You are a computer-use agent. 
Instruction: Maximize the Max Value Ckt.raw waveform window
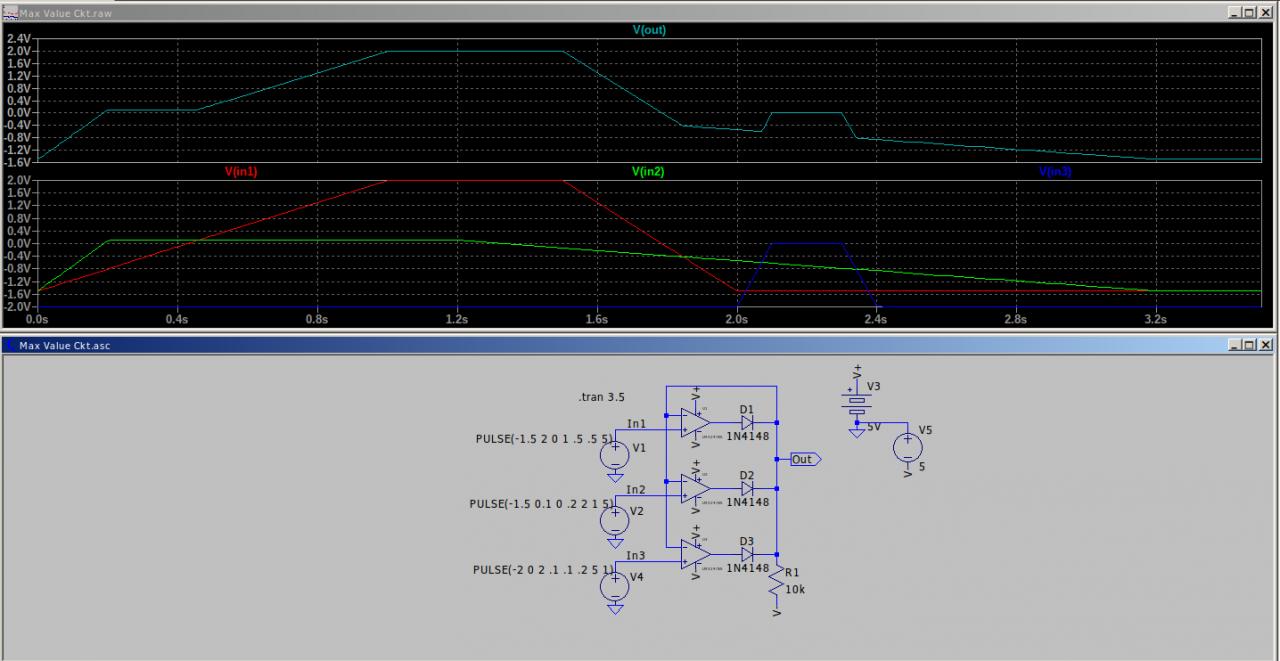coord(1249,14)
